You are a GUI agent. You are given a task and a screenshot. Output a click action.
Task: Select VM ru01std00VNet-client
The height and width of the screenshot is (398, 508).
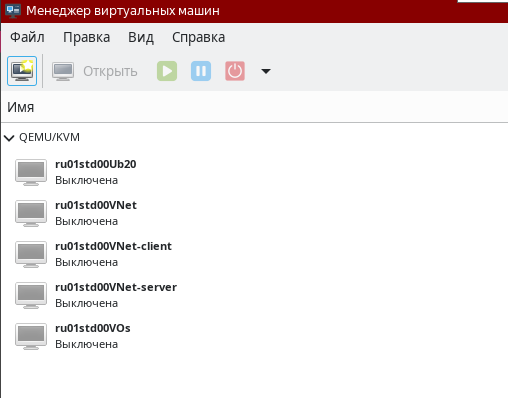(x=255, y=254)
